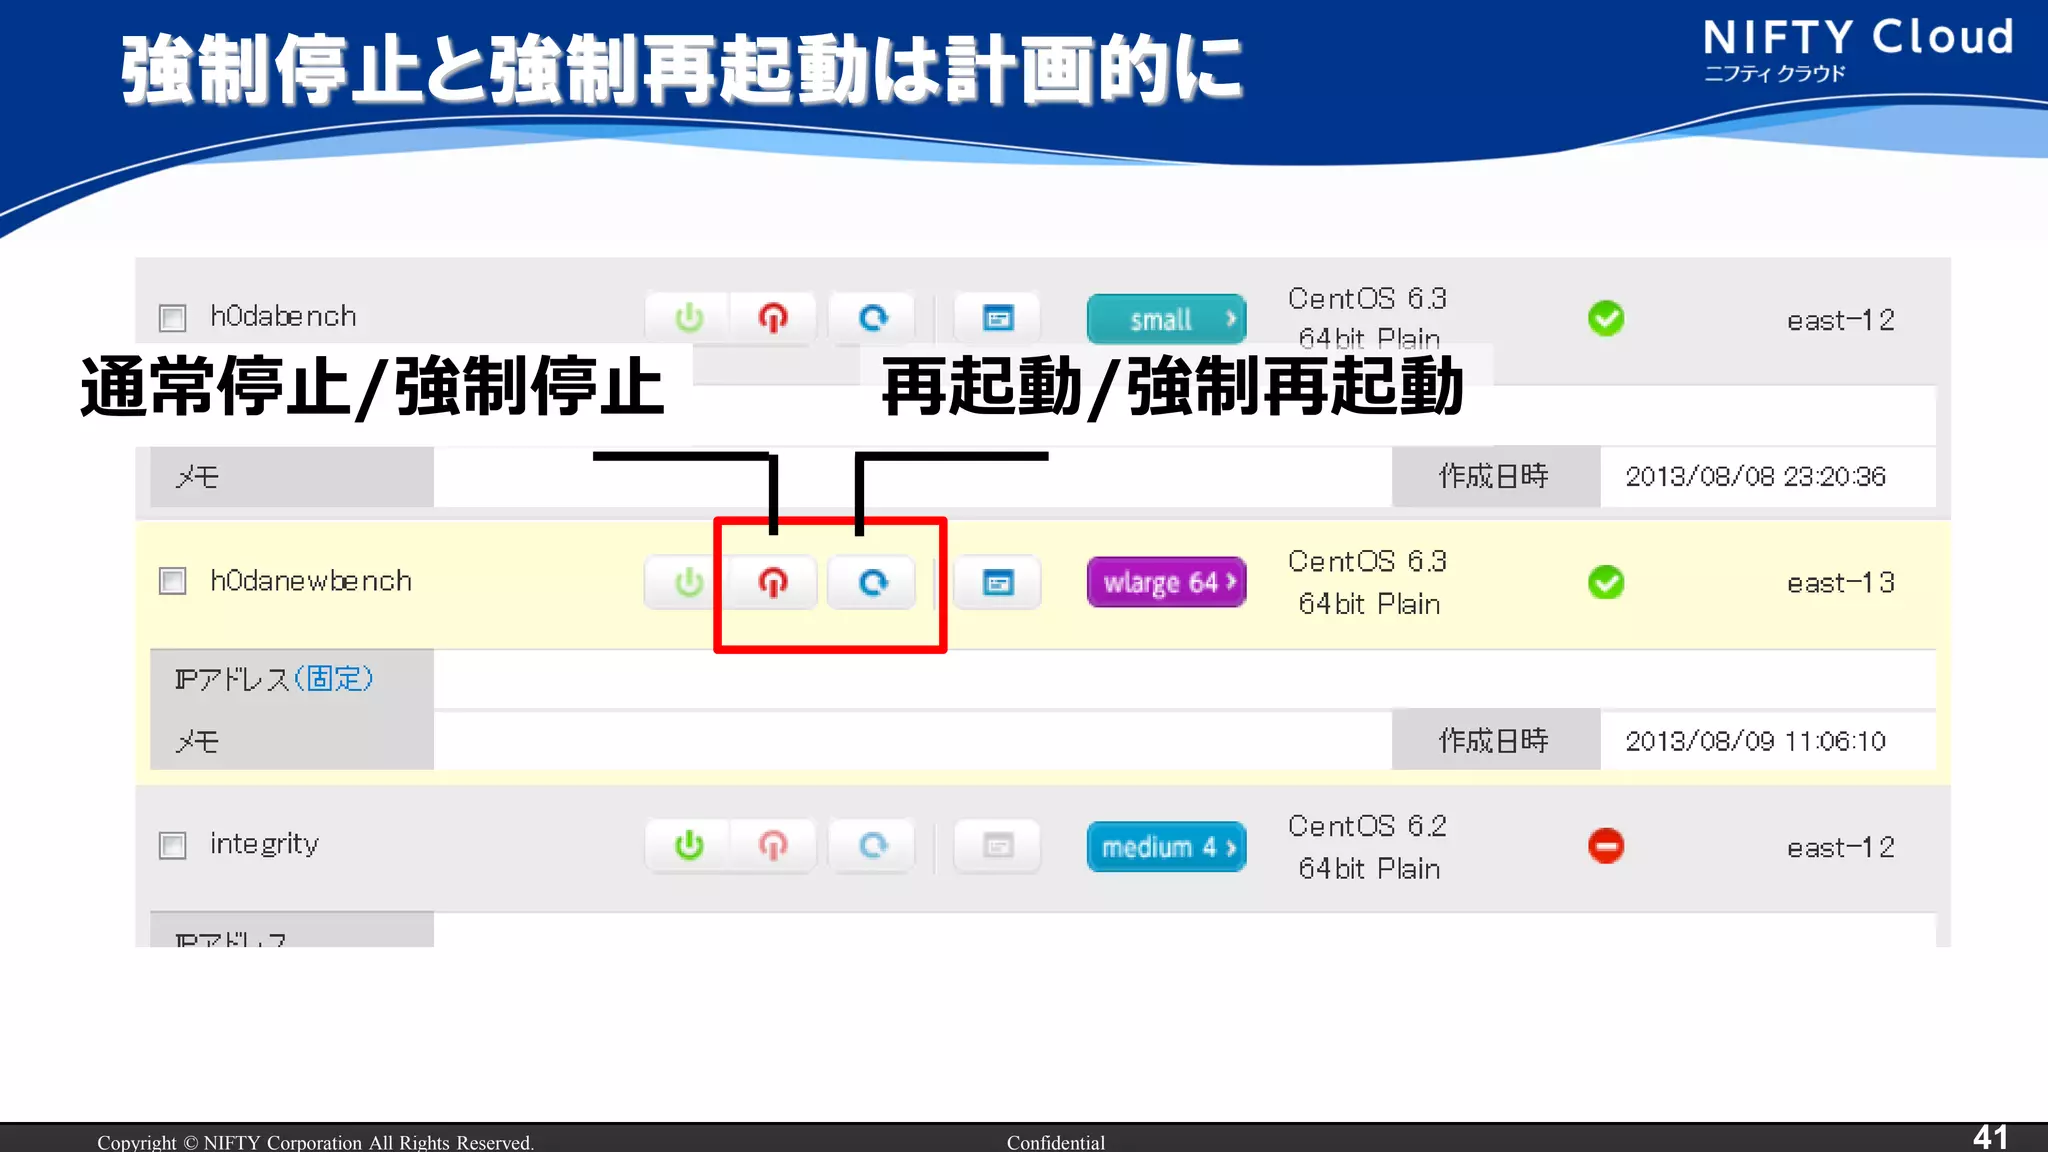The height and width of the screenshot is (1152, 2048).
Task: Click the power-on icon for h0danewbench
Action: pos(689,583)
